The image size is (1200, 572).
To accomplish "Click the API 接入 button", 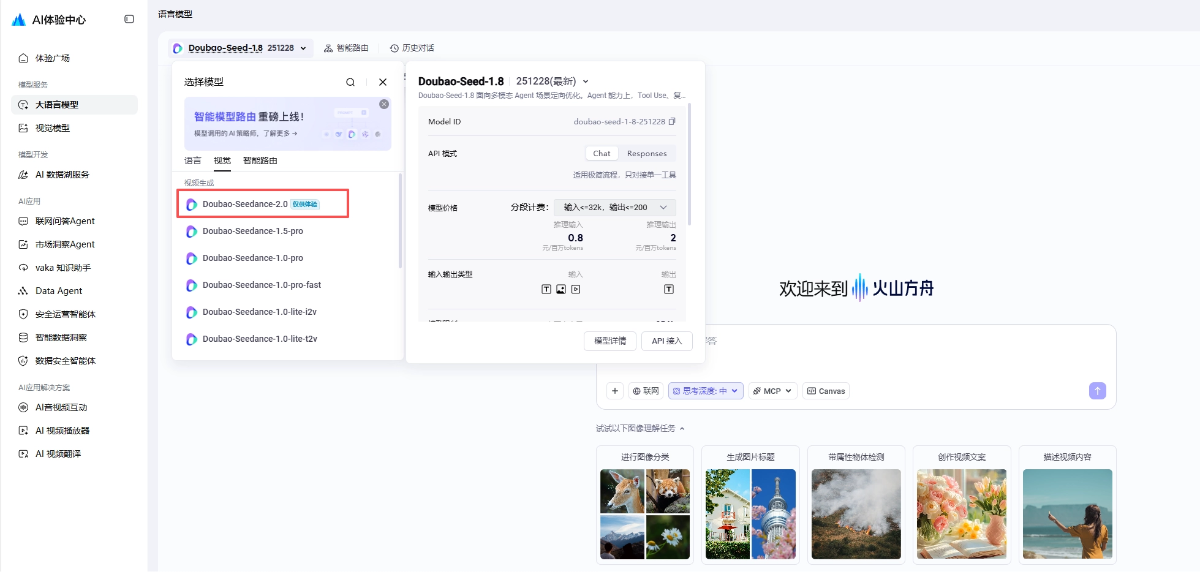I will pyautogui.click(x=666, y=341).
